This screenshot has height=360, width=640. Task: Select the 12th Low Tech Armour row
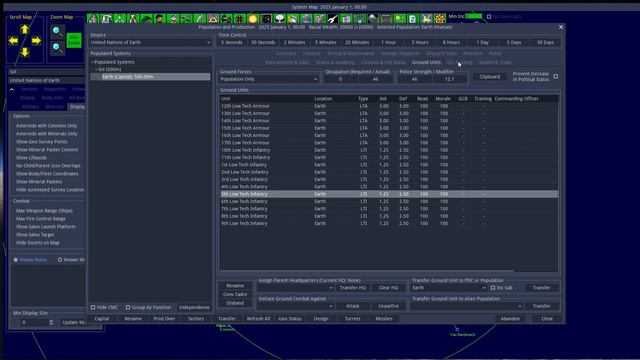click(x=389, y=106)
